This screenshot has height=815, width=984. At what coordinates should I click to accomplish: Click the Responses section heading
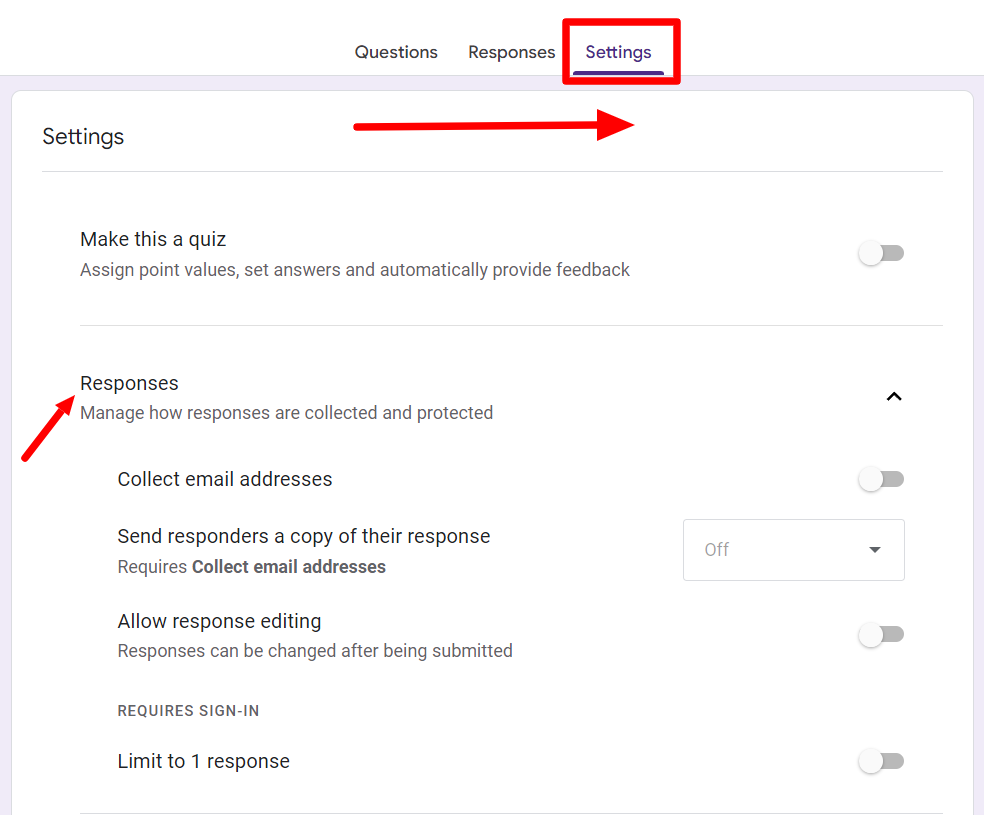tap(129, 383)
